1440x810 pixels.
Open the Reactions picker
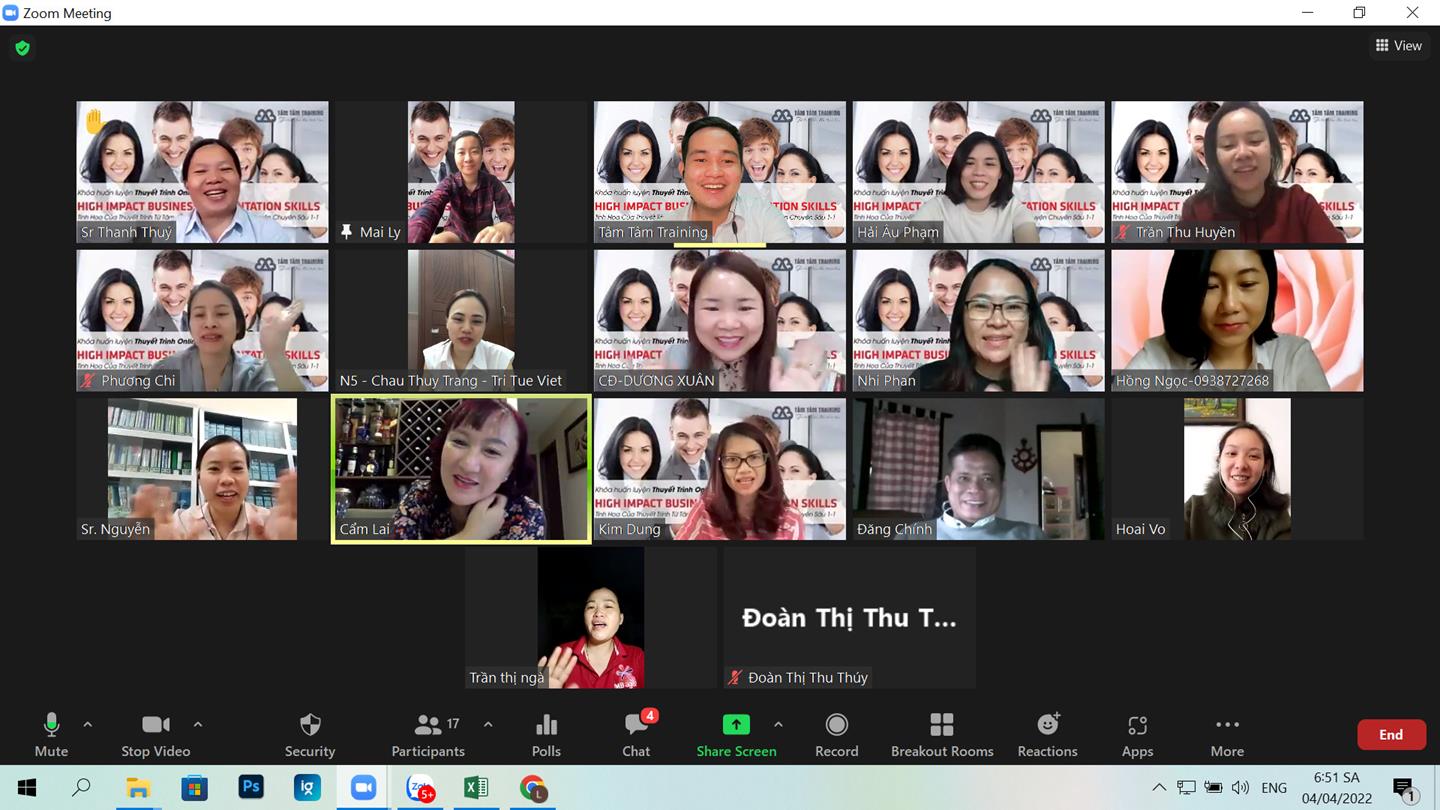click(x=1047, y=734)
